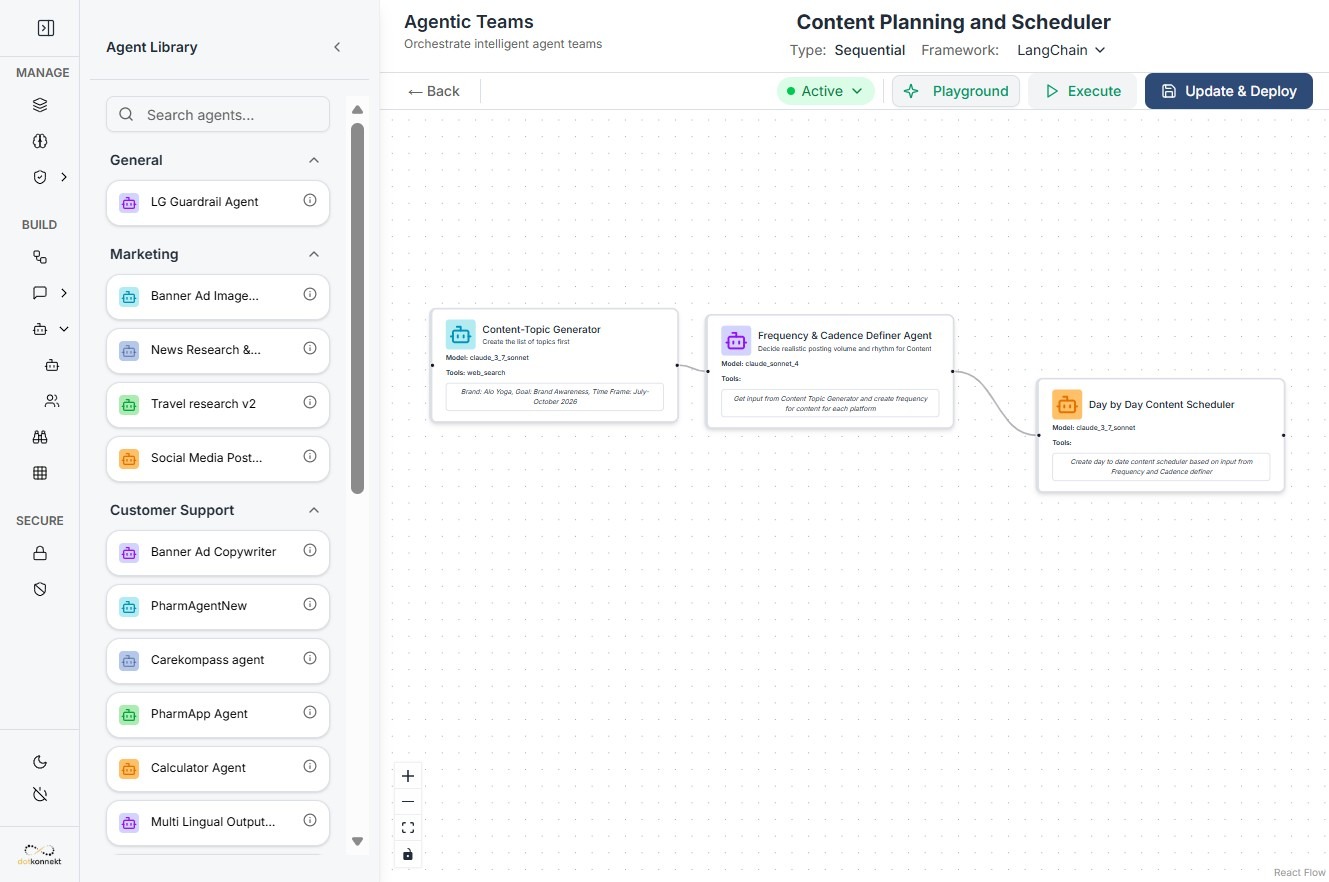Click the Search agents input field
Viewport: 1329px width, 882px height.
point(218,115)
